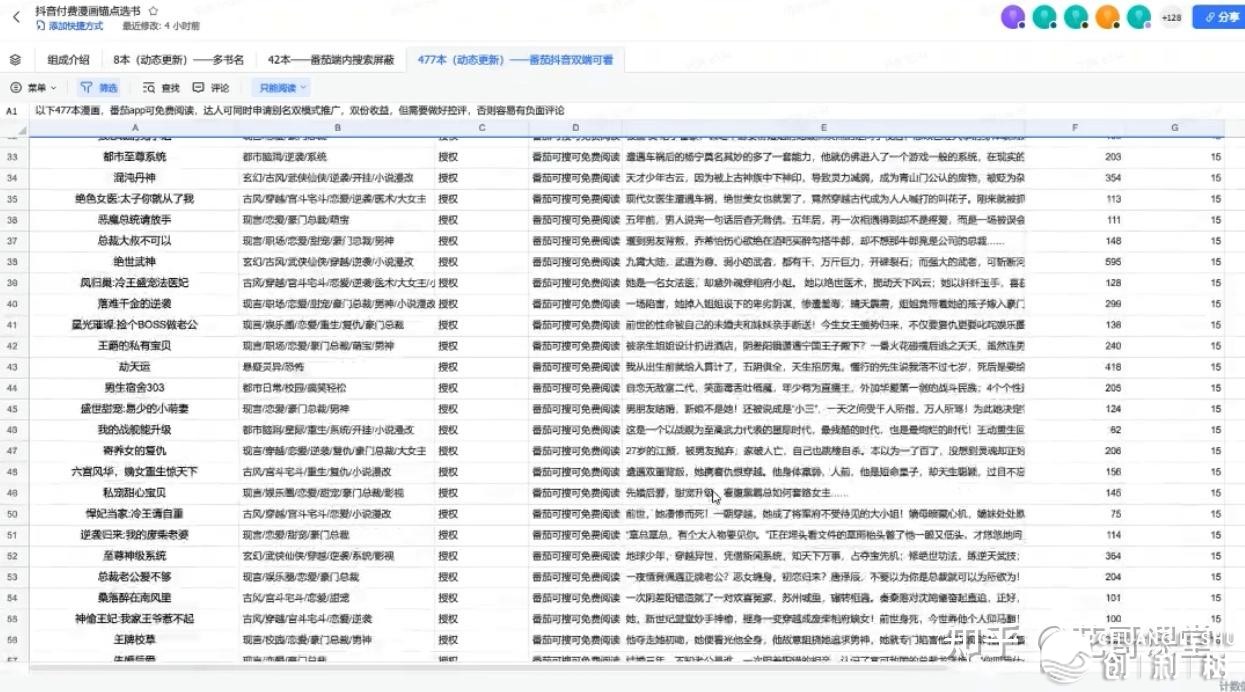Expand the 菜单 menu dropdown
This screenshot has width=1245, height=692.
(34, 88)
